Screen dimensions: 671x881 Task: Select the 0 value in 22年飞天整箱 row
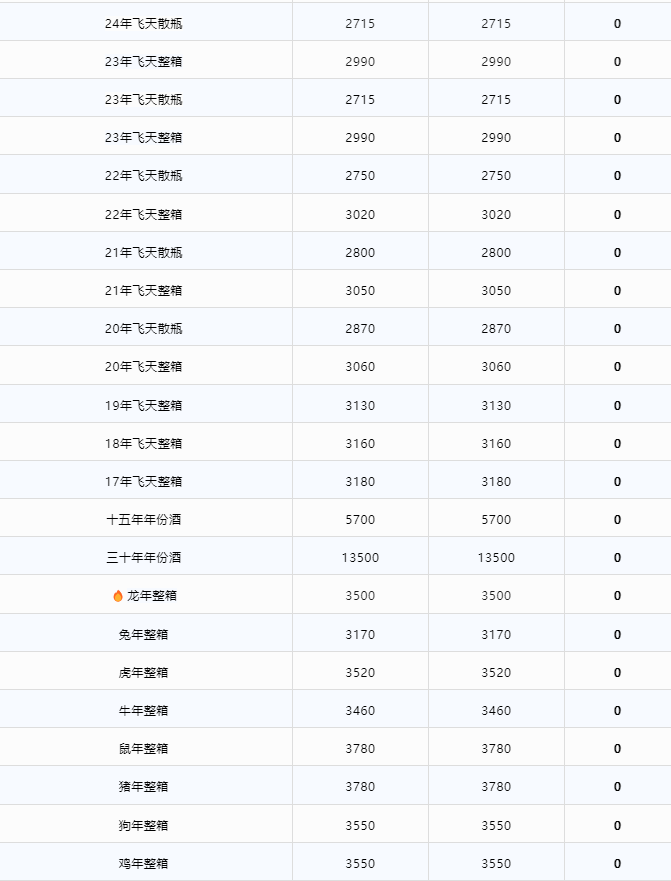(x=618, y=214)
